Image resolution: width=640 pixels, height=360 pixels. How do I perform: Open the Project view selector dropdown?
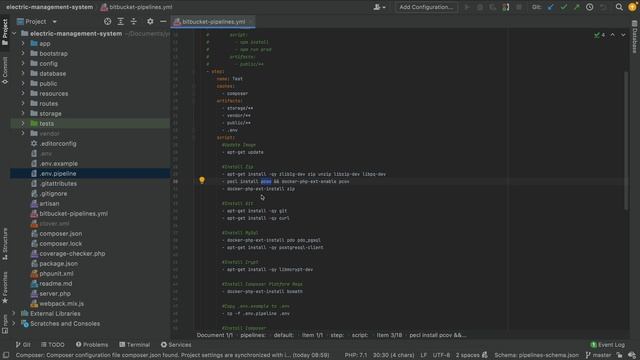37,21
